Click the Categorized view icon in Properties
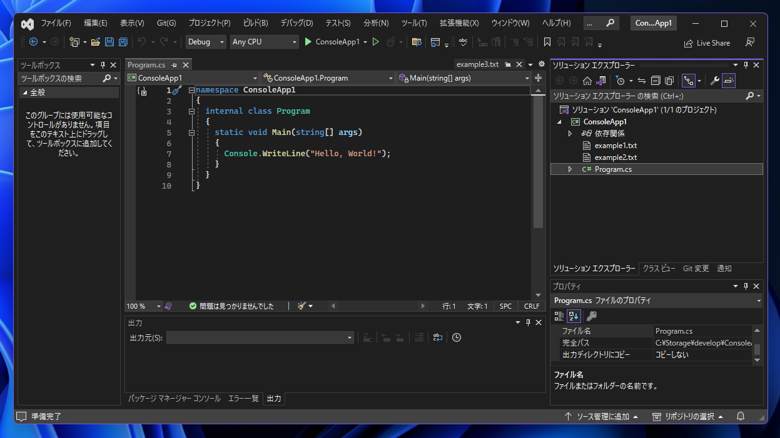The image size is (780, 438). pyautogui.click(x=559, y=316)
